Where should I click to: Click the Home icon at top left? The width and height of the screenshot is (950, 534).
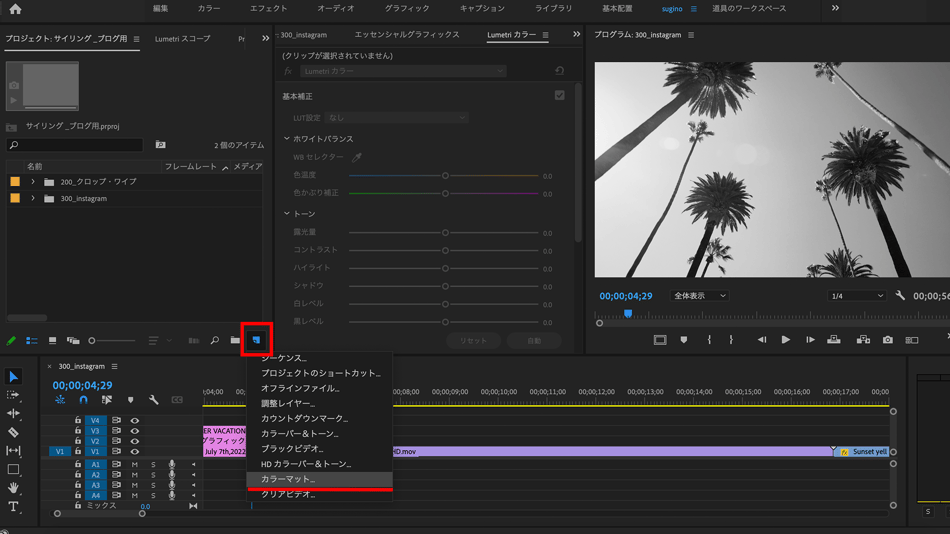15,9
